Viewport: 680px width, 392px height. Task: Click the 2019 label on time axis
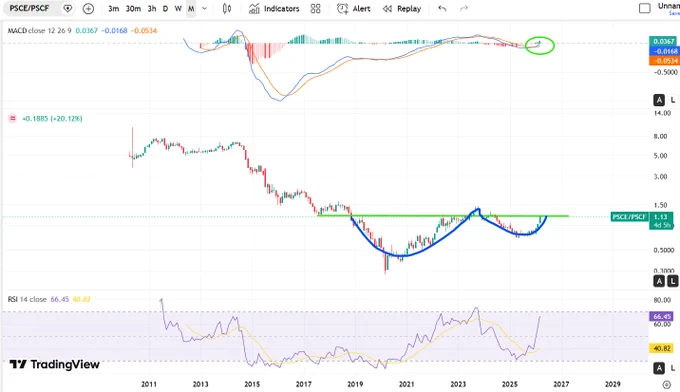point(355,384)
